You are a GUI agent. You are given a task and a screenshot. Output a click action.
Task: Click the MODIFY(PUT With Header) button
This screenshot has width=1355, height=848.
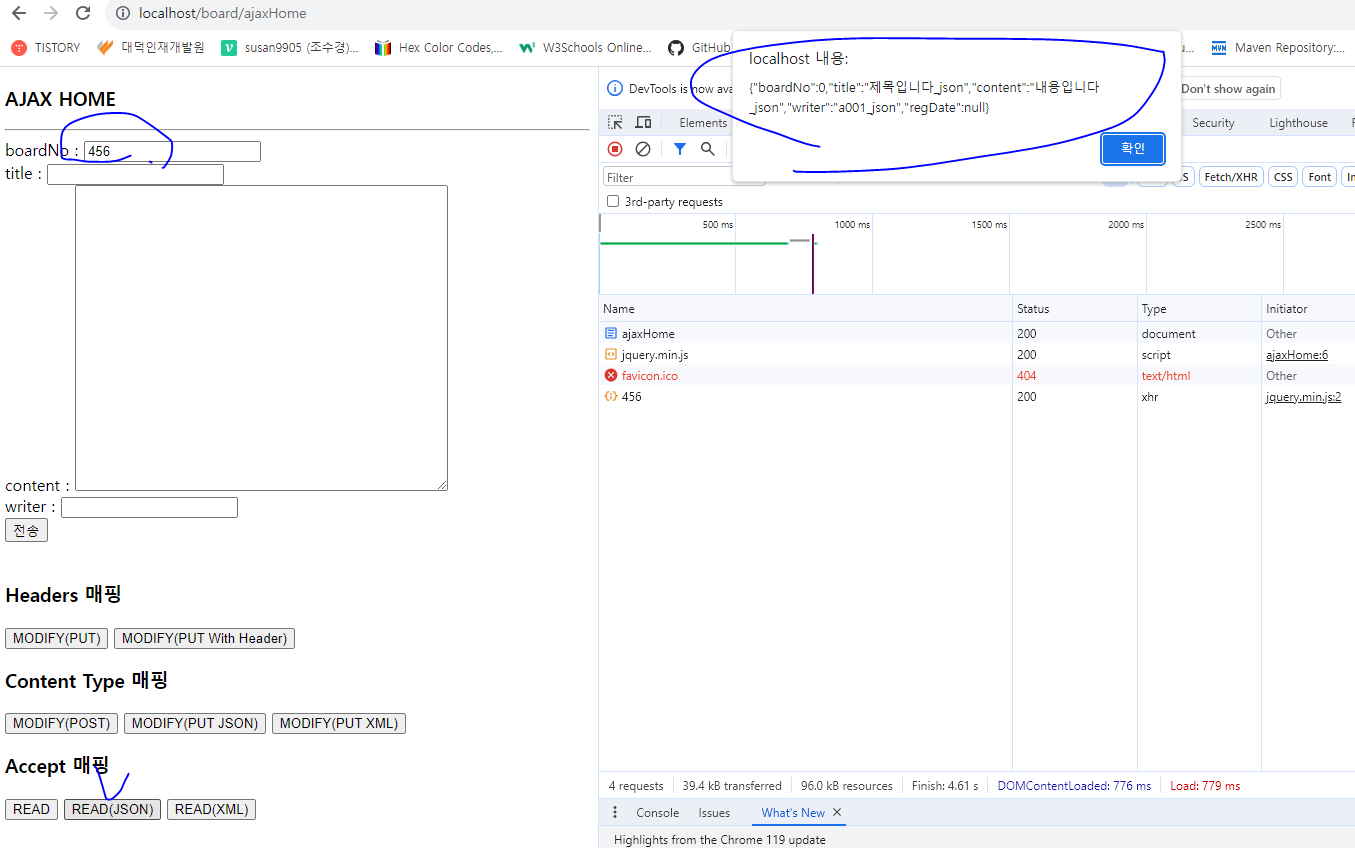pyautogui.click(x=204, y=638)
